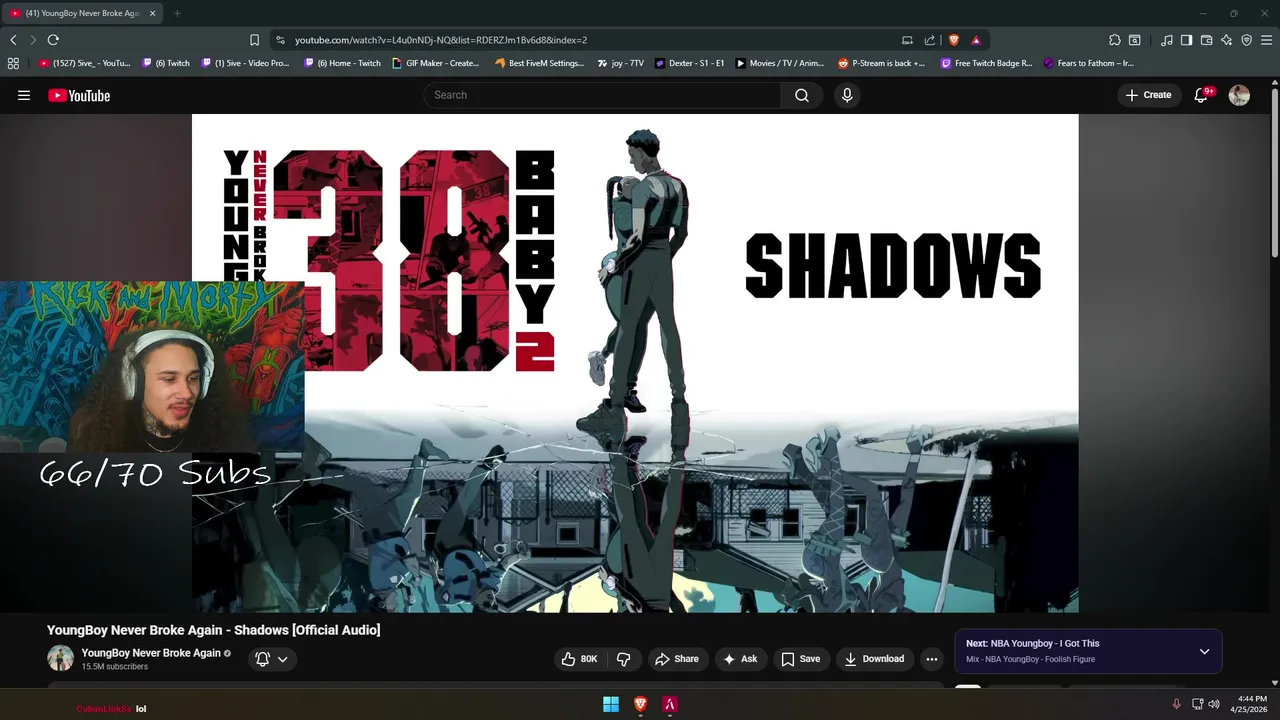Toggle the browser sidebar panel
1280x720 pixels.
pyautogui.click(x=1186, y=40)
